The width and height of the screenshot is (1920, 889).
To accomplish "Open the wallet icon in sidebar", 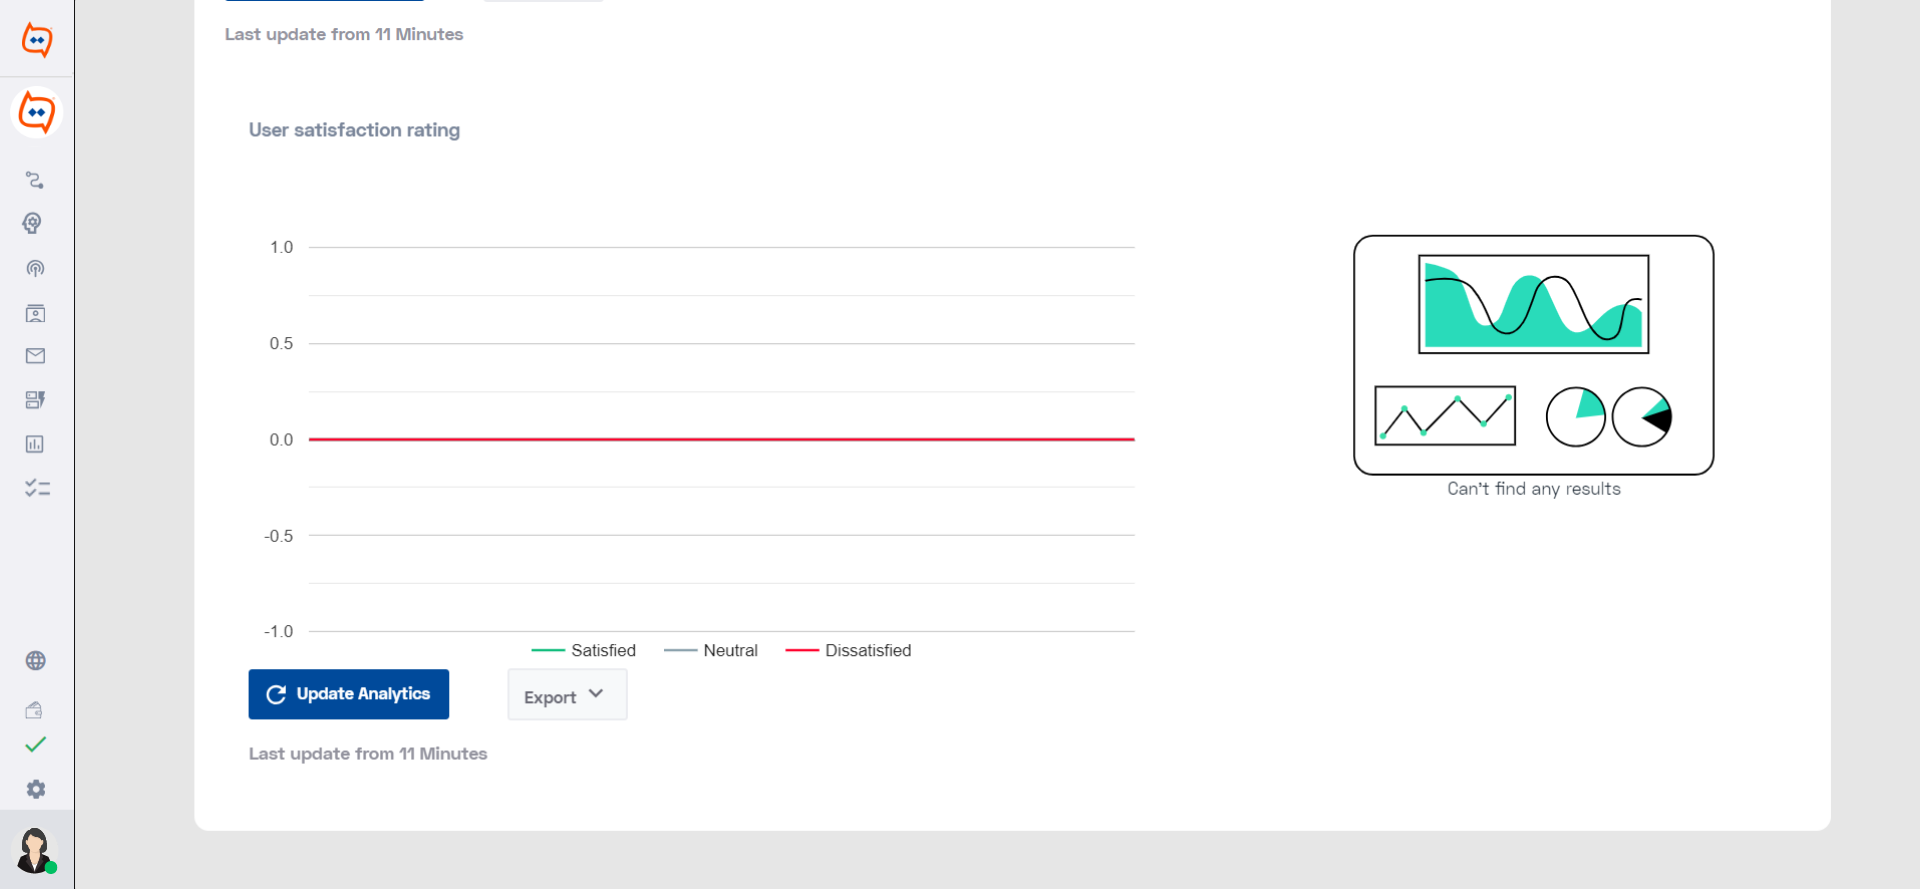I will (x=34, y=710).
